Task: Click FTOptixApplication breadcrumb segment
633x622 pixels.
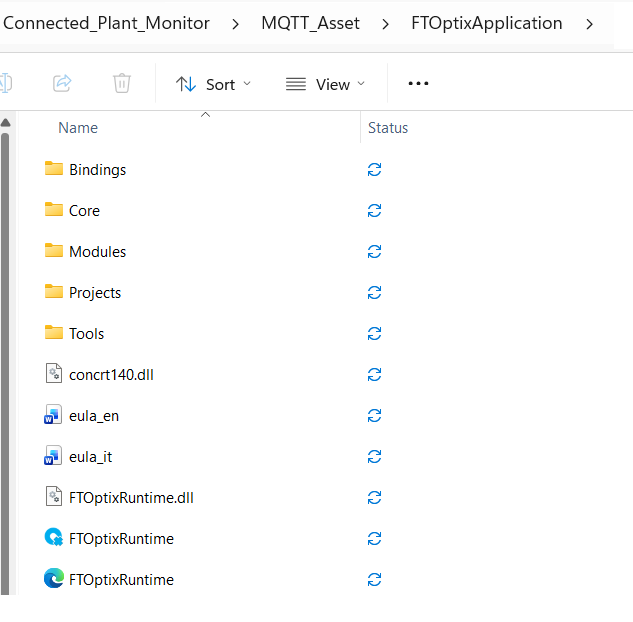Action: coord(486,23)
